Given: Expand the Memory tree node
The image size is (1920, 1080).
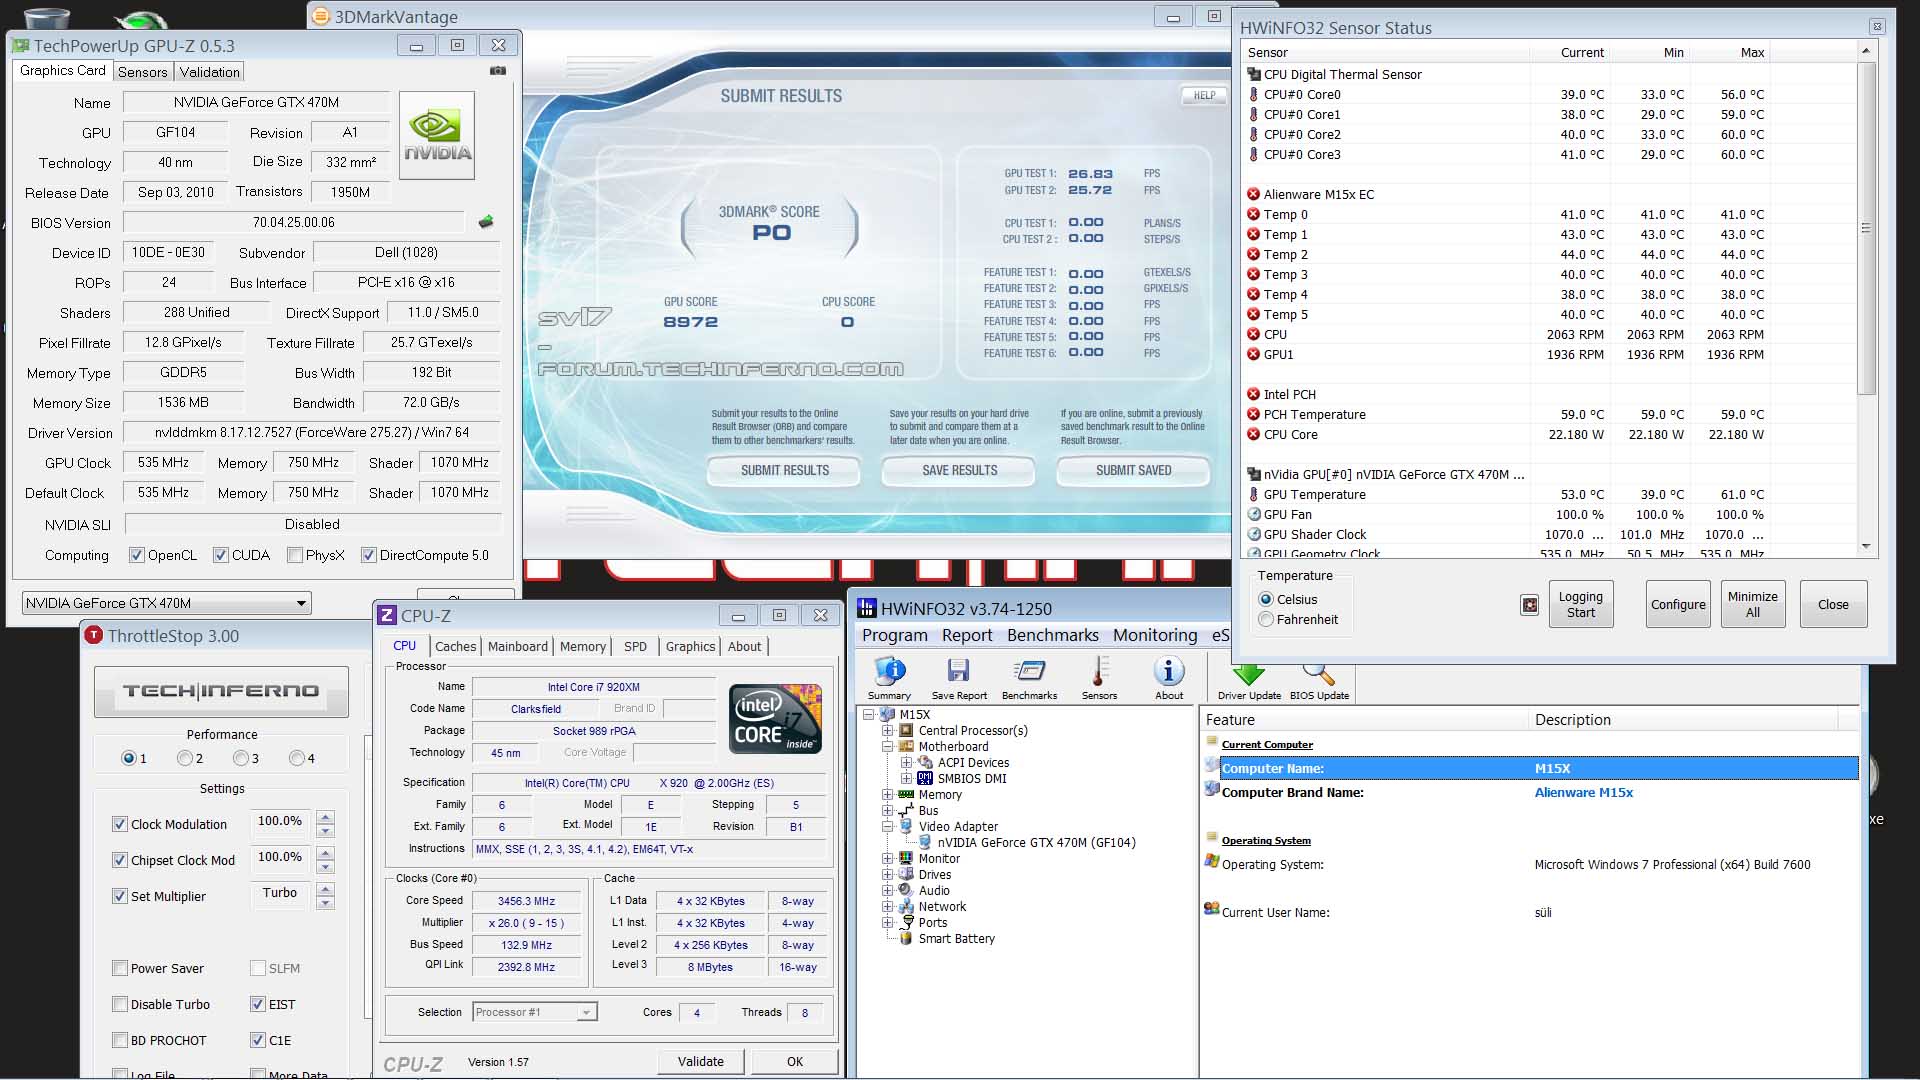Looking at the screenshot, I should point(887,794).
